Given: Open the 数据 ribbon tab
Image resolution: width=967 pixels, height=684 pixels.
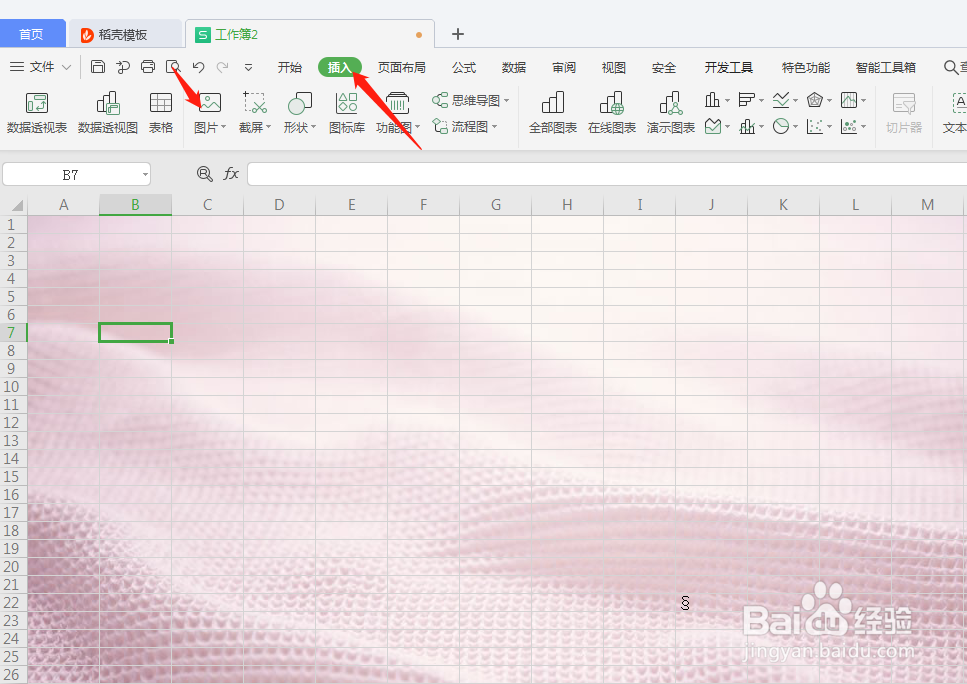Looking at the screenshot, I should [513, 67].
